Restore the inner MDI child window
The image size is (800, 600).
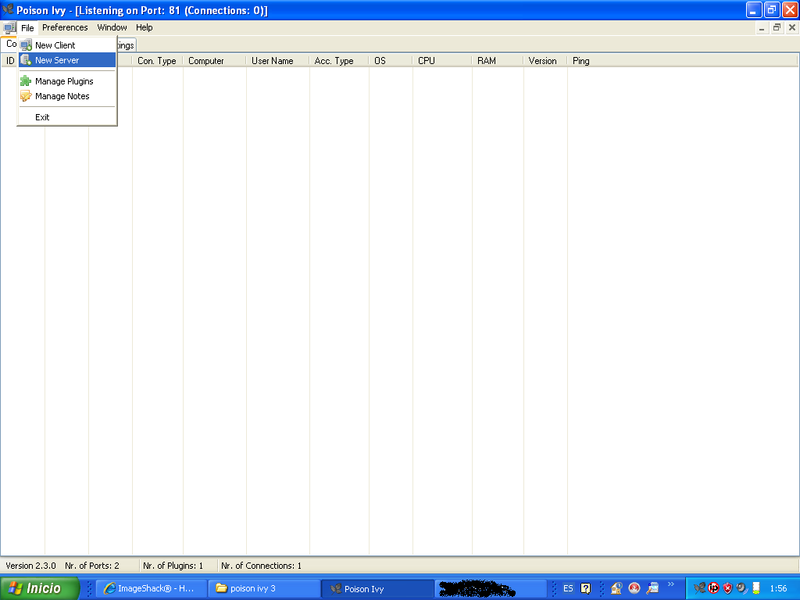click(777, 28)
